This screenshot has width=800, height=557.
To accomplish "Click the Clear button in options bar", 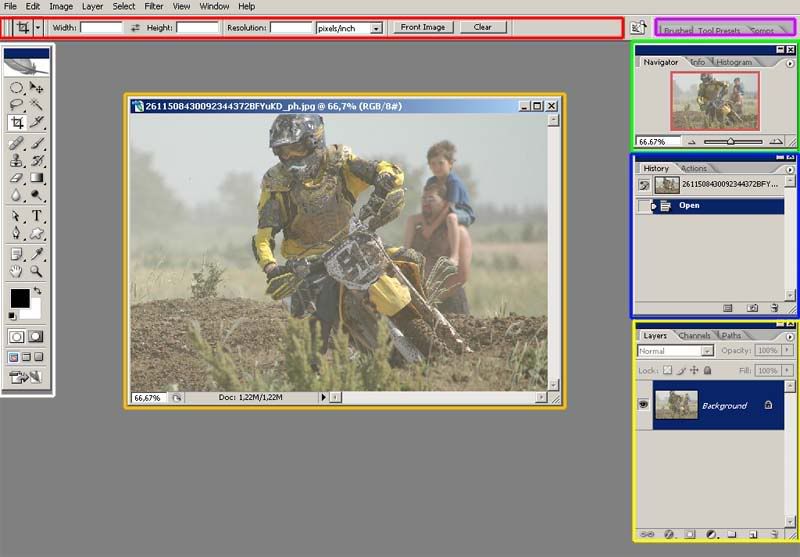I will [483, 27].
